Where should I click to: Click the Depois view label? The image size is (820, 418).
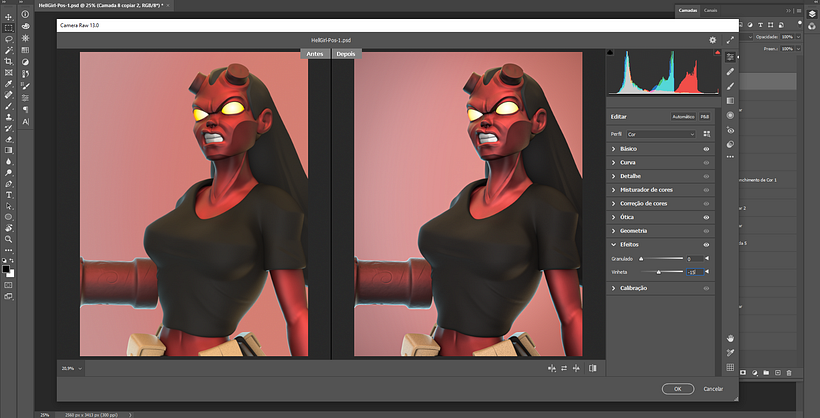(346, 54)
